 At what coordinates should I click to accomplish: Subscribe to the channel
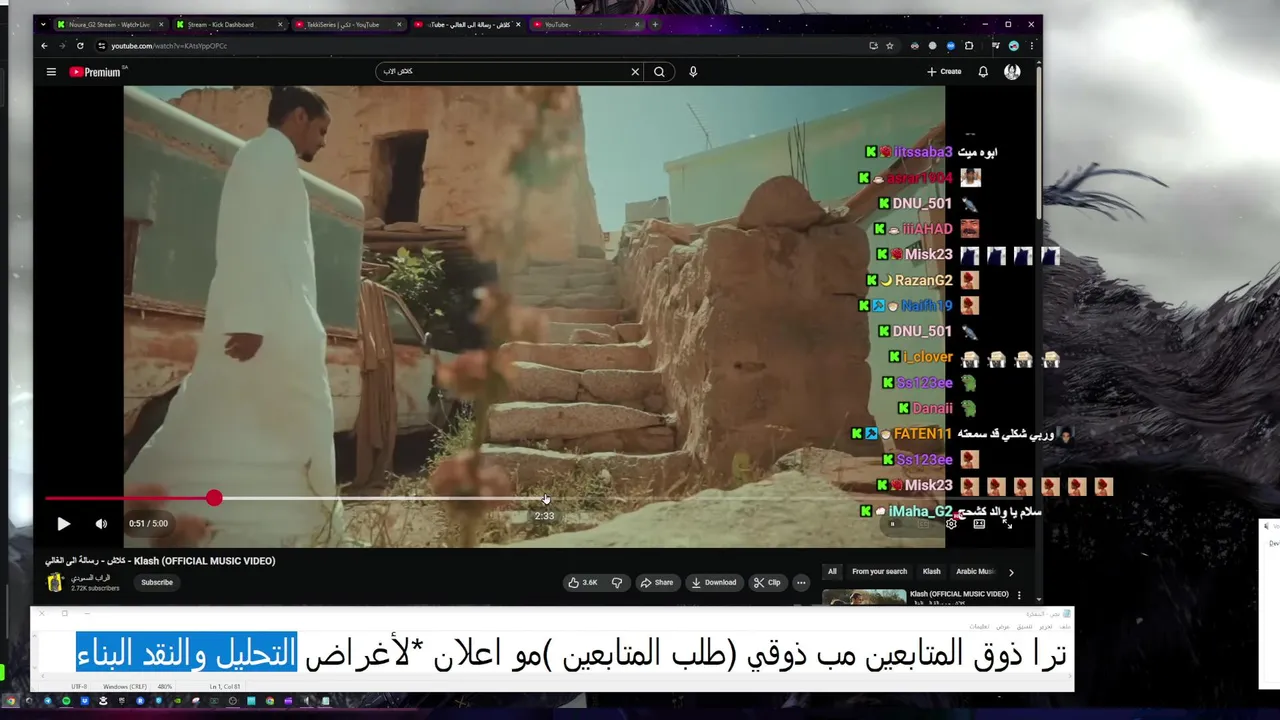(x=157, y=582)
